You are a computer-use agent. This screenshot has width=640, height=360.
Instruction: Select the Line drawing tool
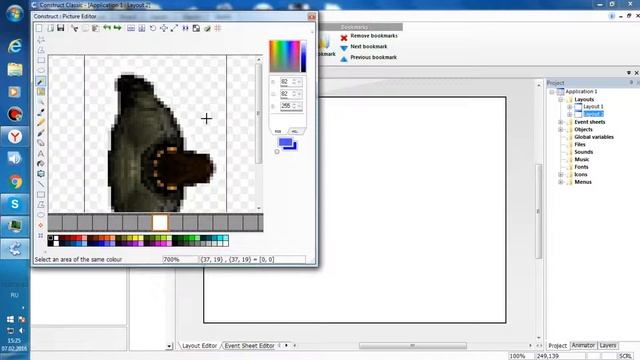[x=41, y=184]
